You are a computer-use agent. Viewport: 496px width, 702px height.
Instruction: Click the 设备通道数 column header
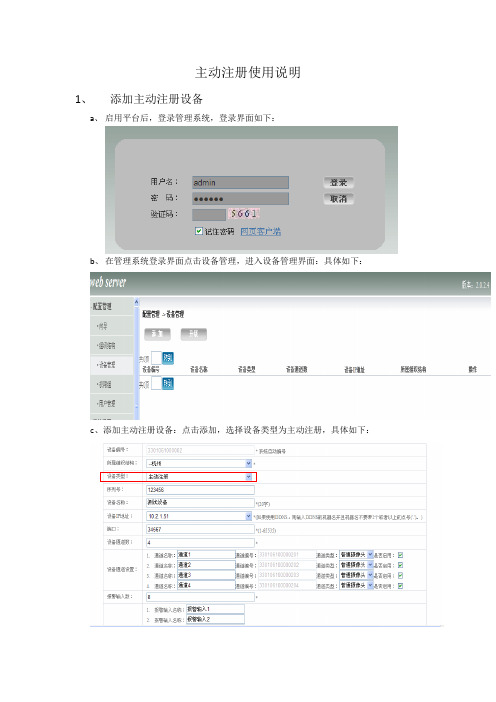296,369
